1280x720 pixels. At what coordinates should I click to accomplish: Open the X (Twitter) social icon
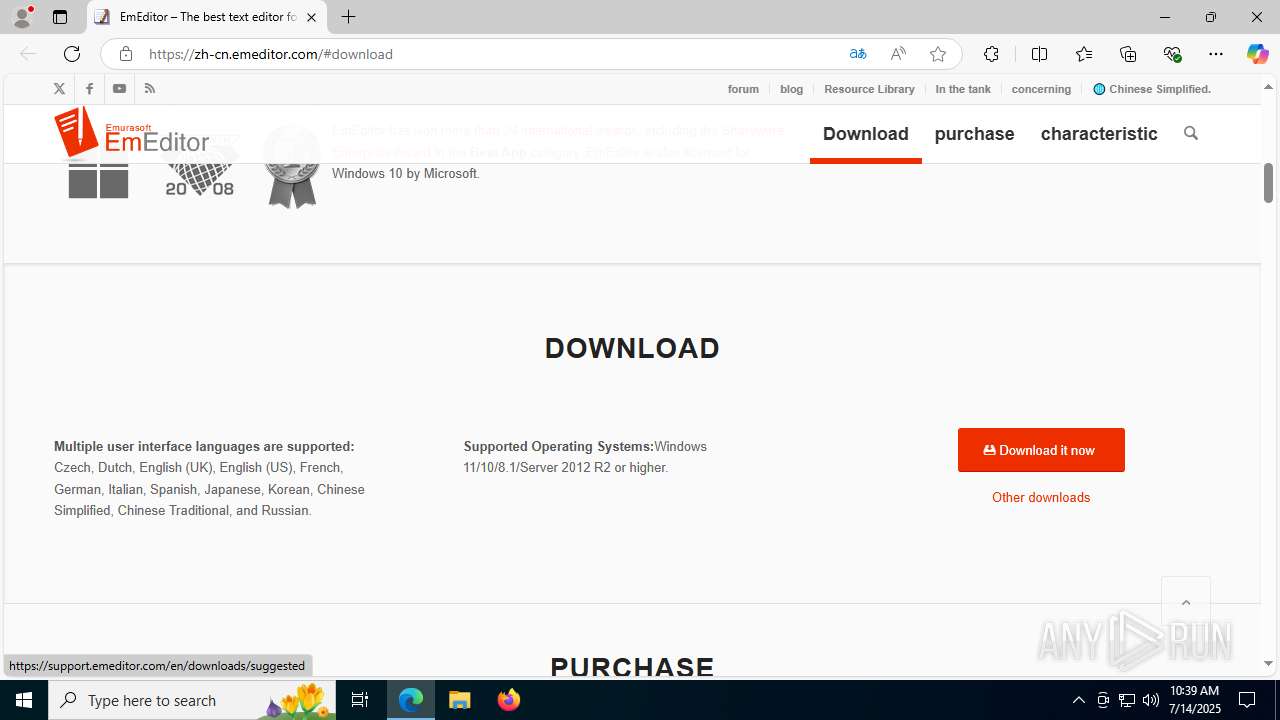point(59,89)
